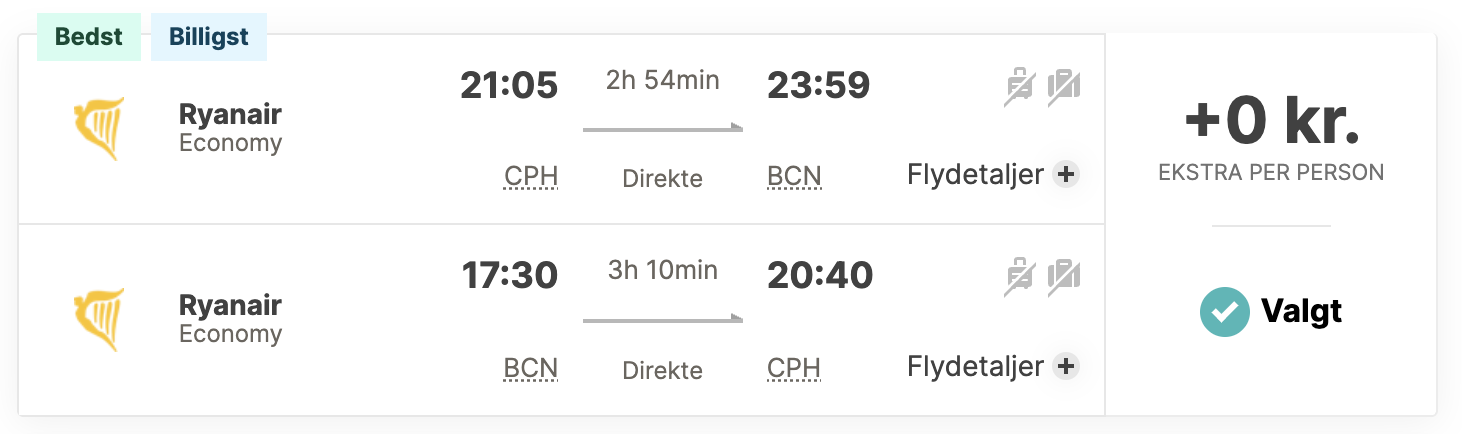Click the outbound CPH departure airport code
The width and height of the screenshot is (1462, 434).
531,177
